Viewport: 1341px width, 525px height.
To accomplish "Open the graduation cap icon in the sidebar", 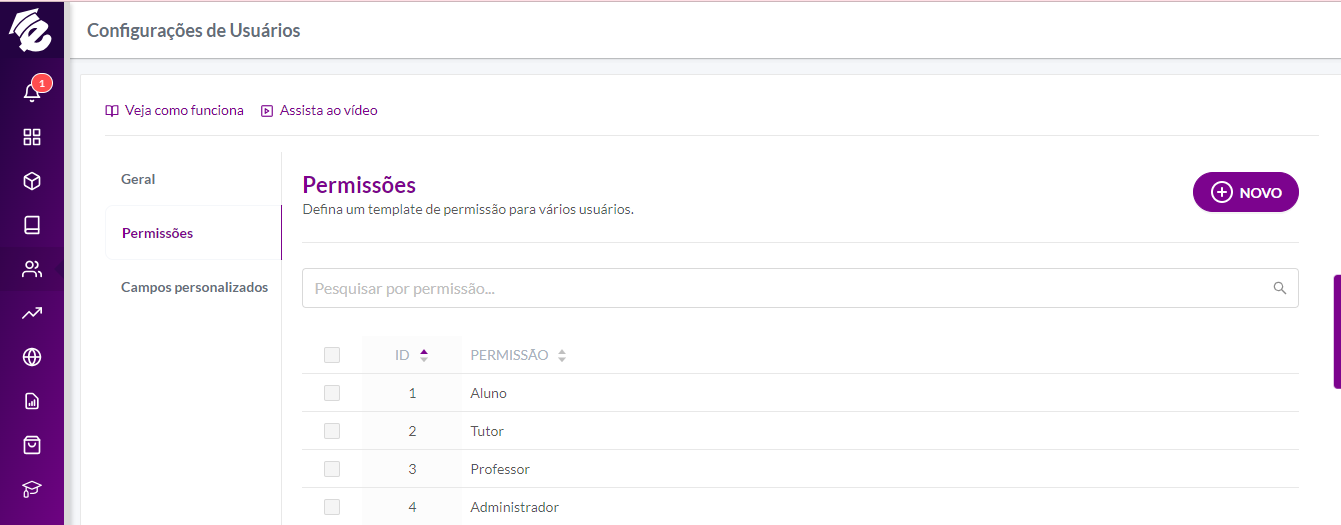I will (x=32, y=489).
